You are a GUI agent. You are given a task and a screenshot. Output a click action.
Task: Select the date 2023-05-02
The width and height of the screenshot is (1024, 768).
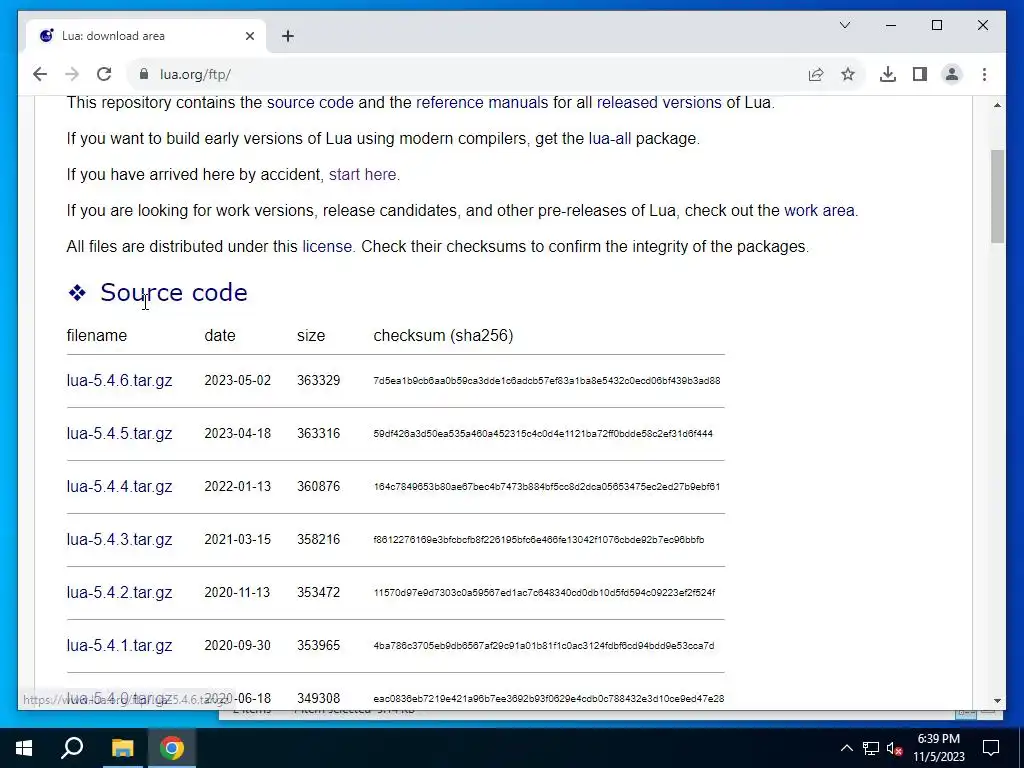click(x=238, y=381)
